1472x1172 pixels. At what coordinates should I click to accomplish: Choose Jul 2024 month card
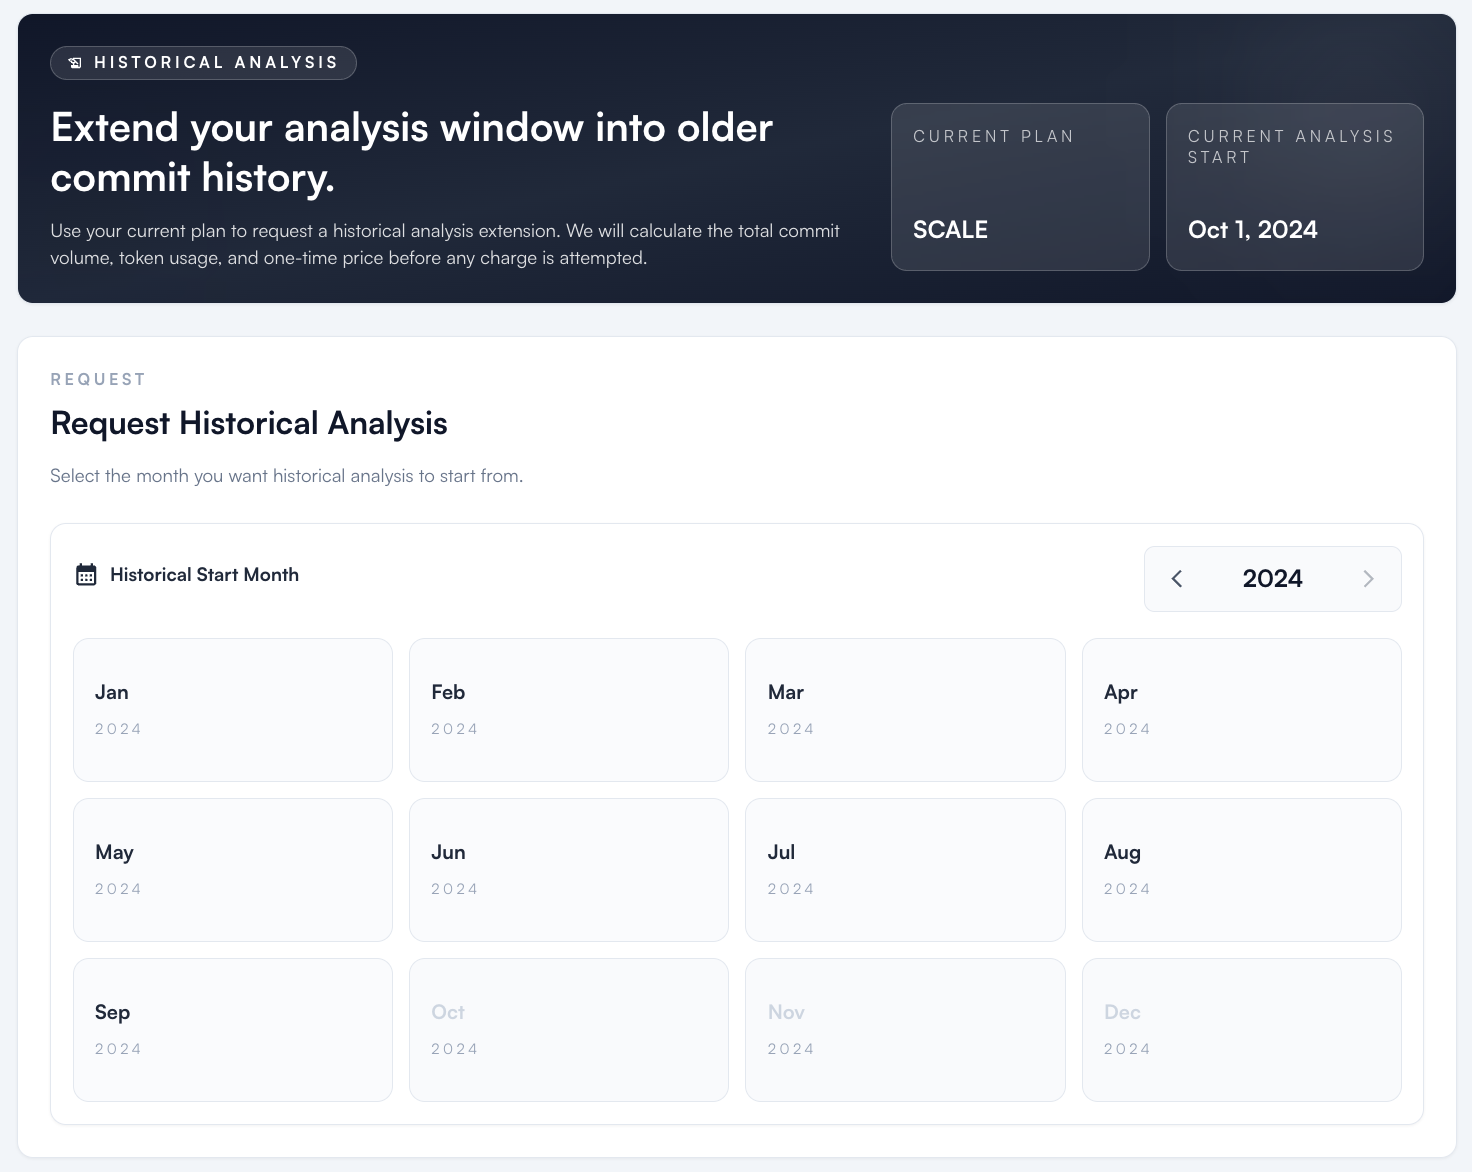pyautogui.click(x=905, y=870)
